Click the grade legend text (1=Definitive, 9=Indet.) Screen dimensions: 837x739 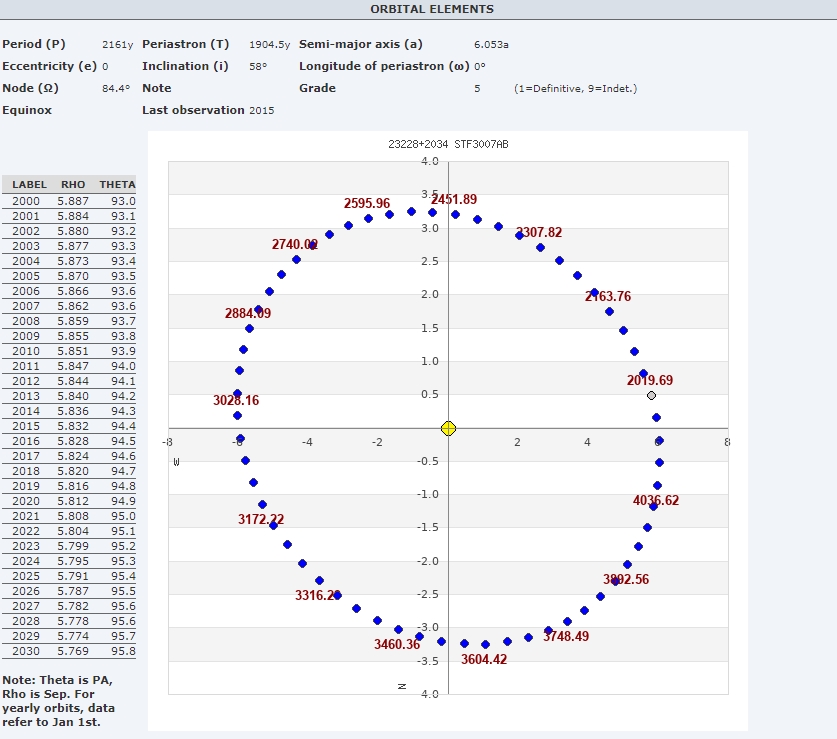[x=575, y=89]
